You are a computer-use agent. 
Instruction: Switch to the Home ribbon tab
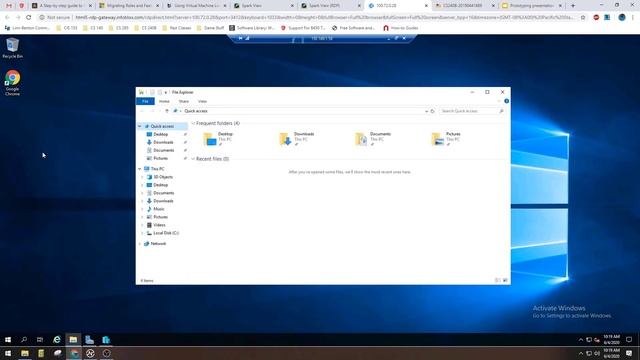click(x=164, y=101)
